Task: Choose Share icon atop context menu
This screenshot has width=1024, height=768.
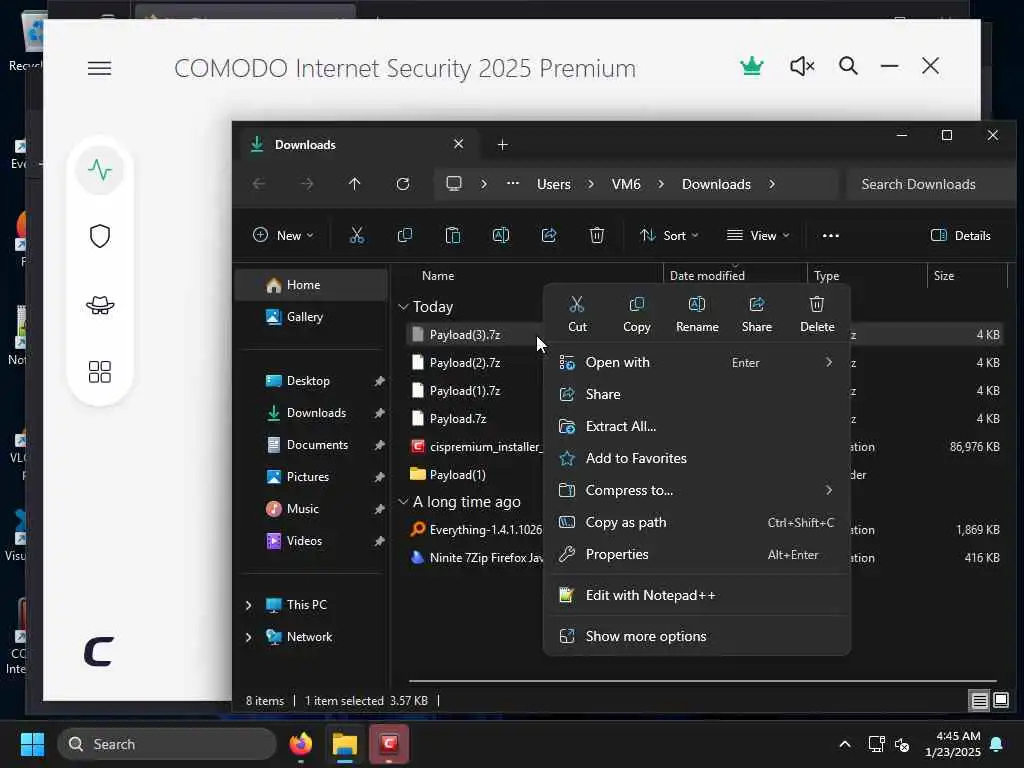Action: tap(757, 314)
